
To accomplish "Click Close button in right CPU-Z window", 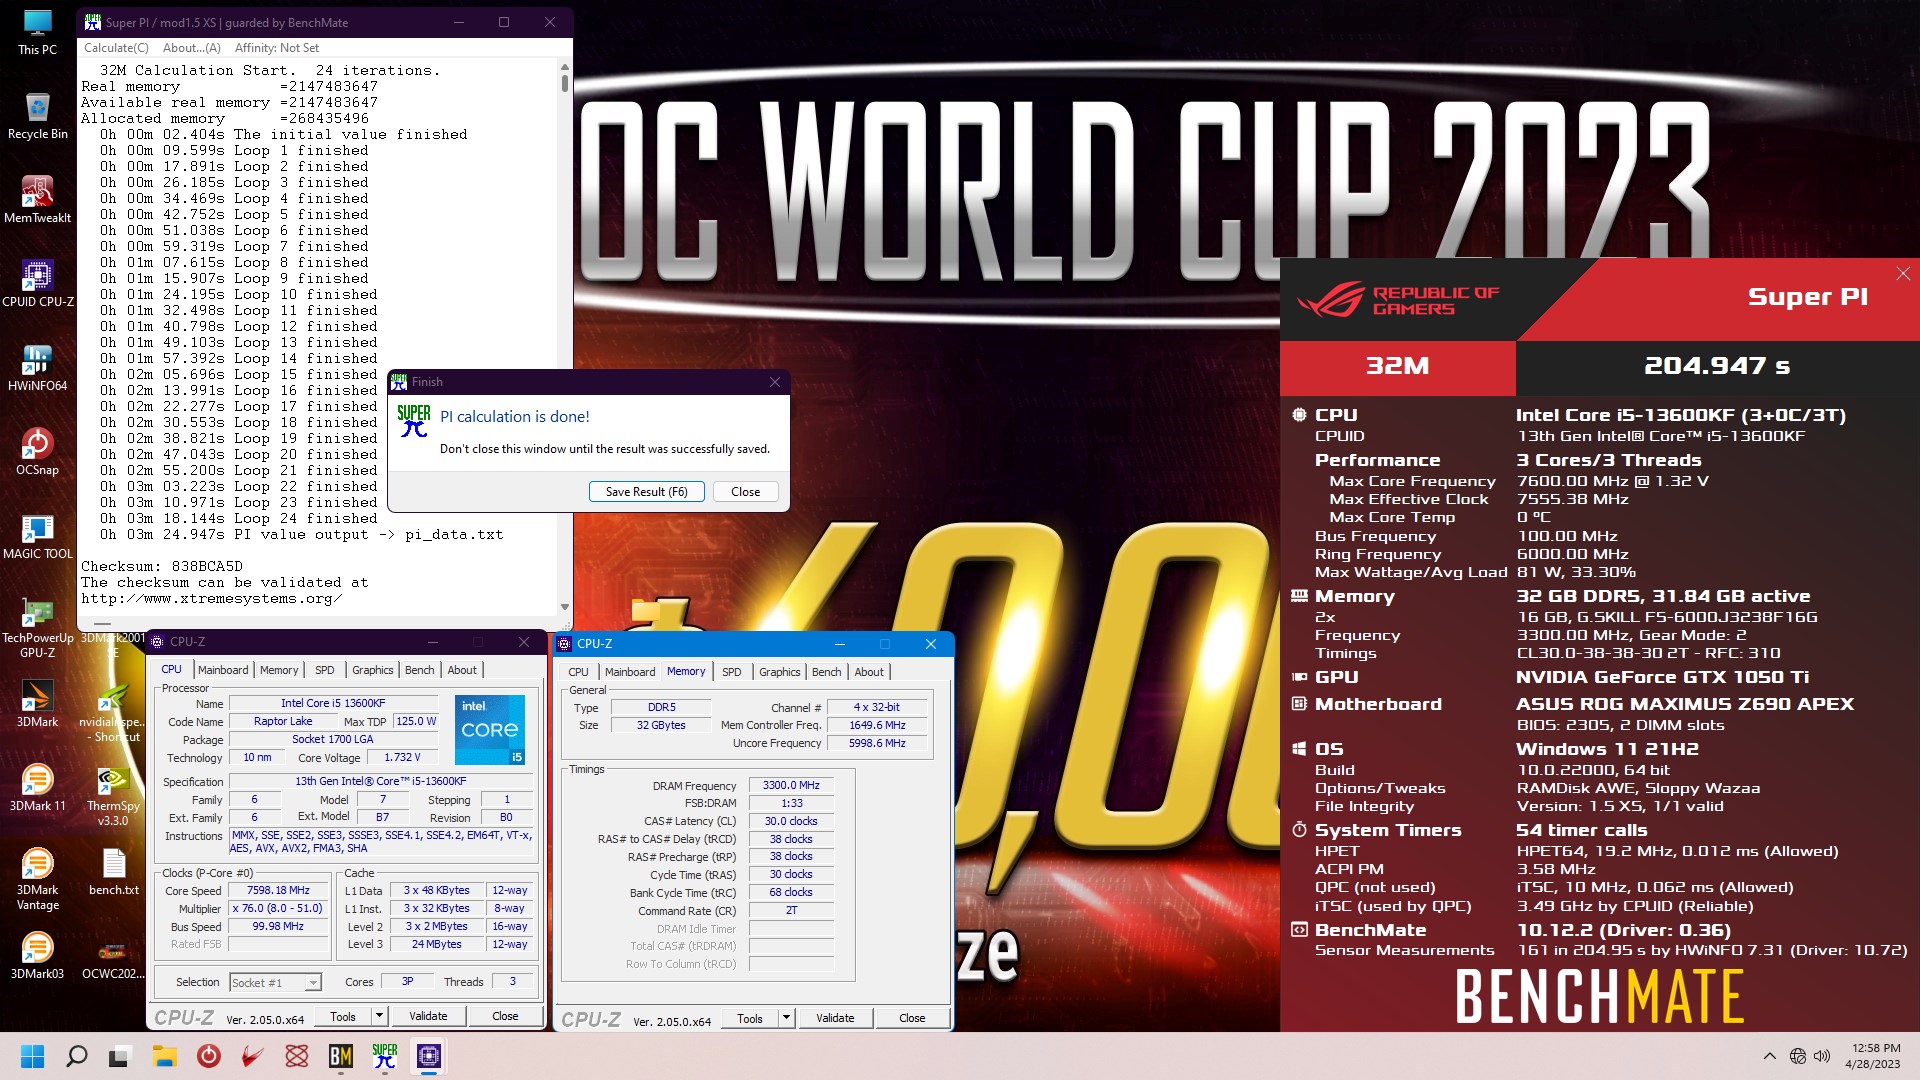I will [912, 1018].
